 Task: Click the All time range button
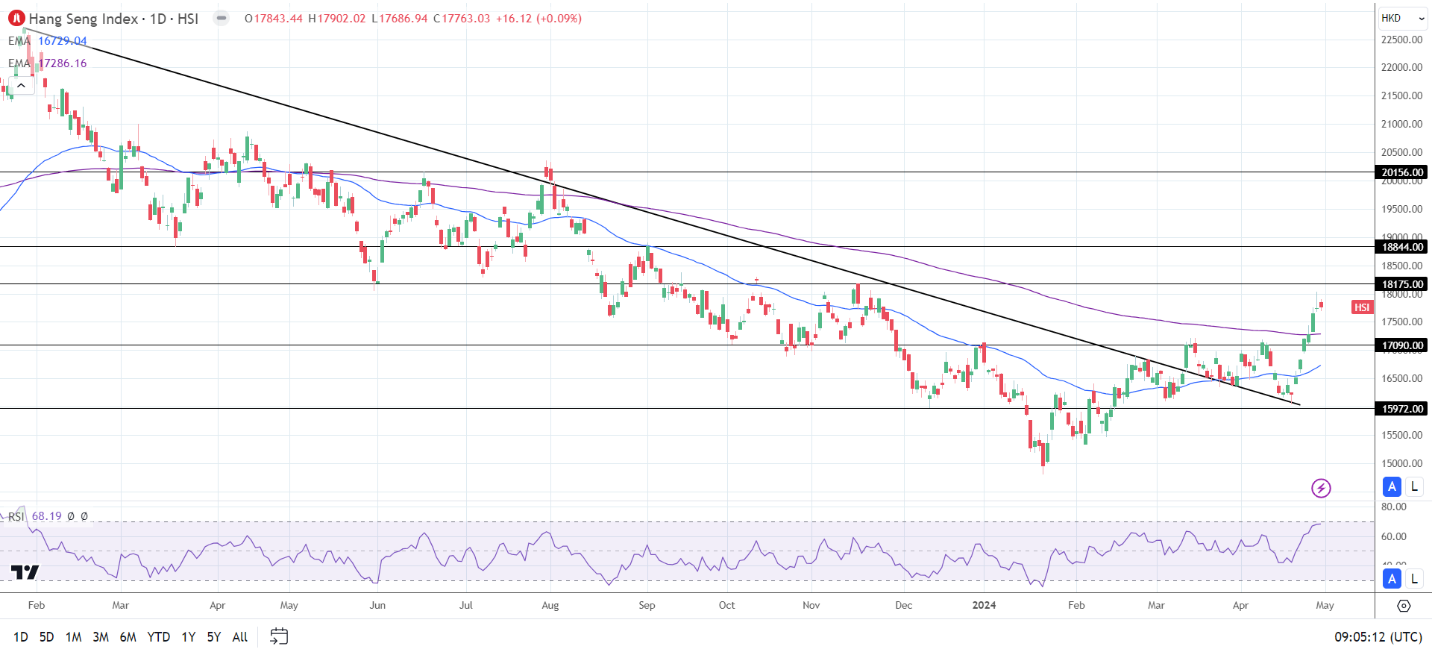click(240, 636)
